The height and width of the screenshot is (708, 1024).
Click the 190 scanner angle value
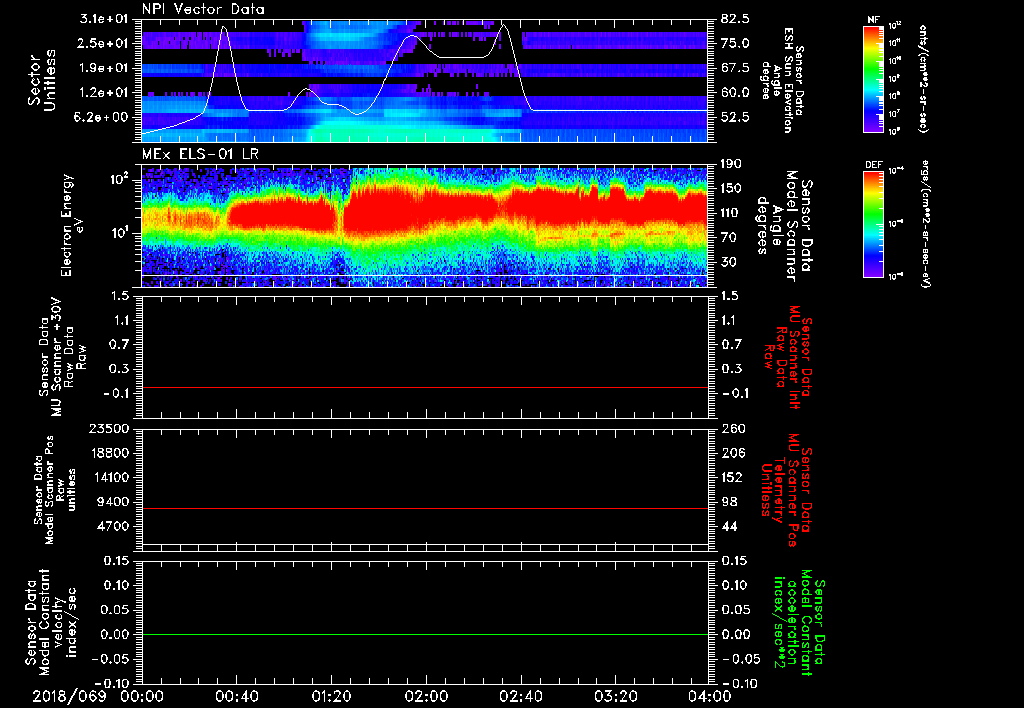point(731,163)
